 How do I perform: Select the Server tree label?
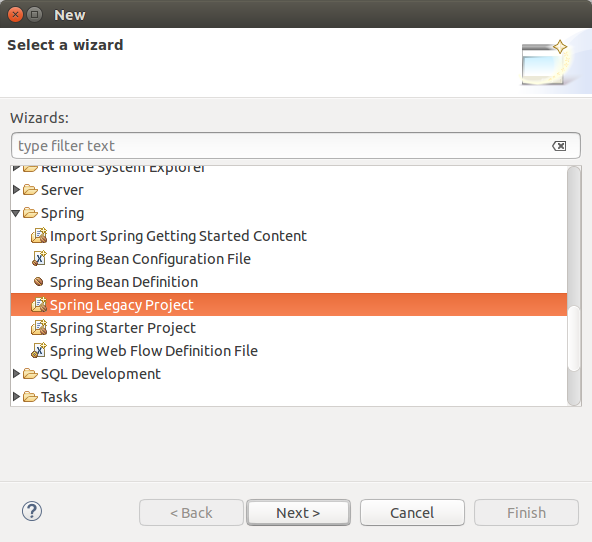[62, 190]
